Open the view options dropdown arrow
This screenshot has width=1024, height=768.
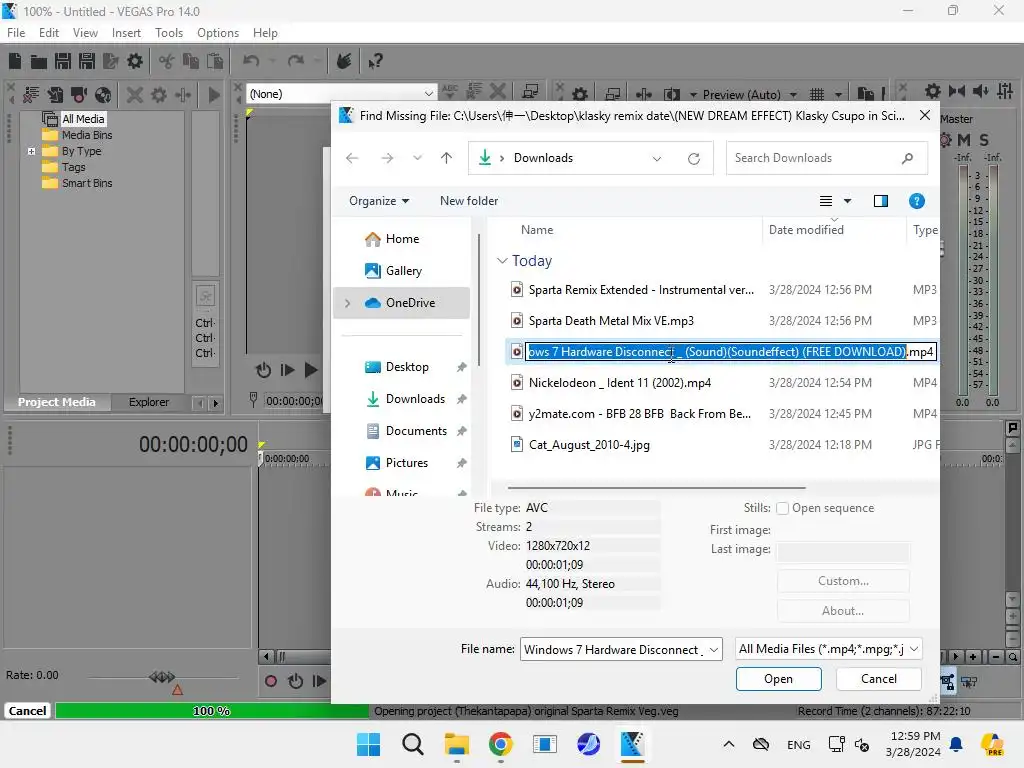coord(847,201)
